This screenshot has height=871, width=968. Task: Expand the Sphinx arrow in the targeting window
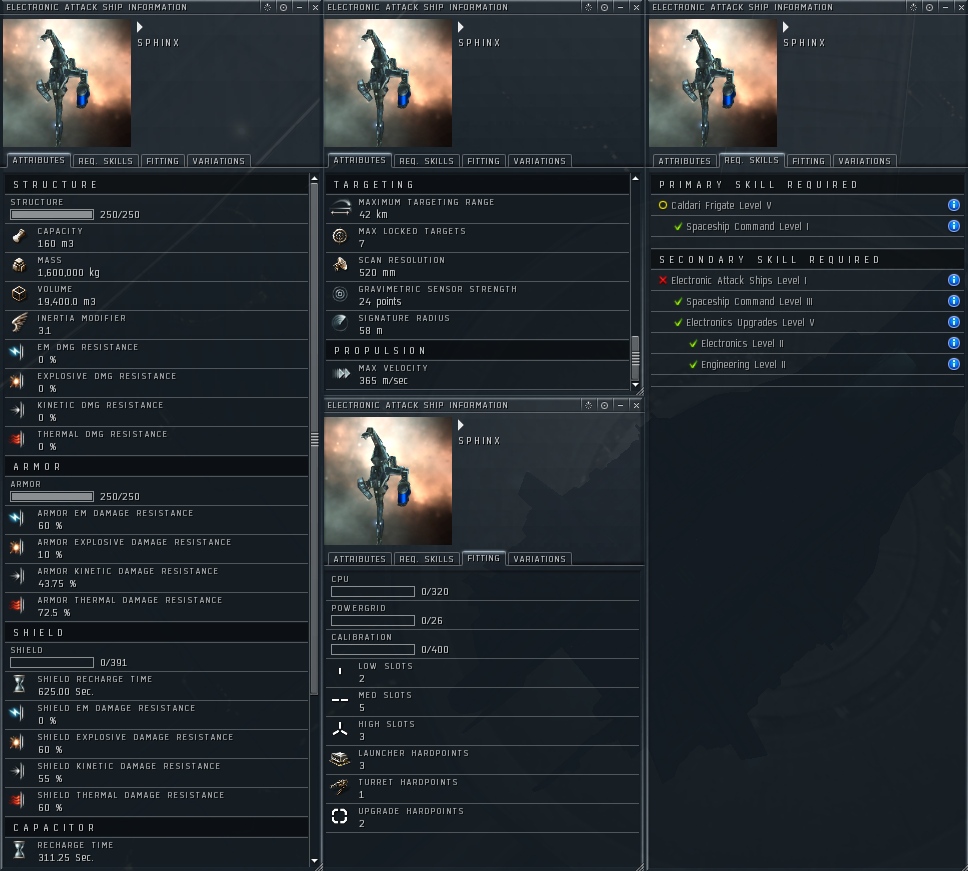click(x=461, y=27)
